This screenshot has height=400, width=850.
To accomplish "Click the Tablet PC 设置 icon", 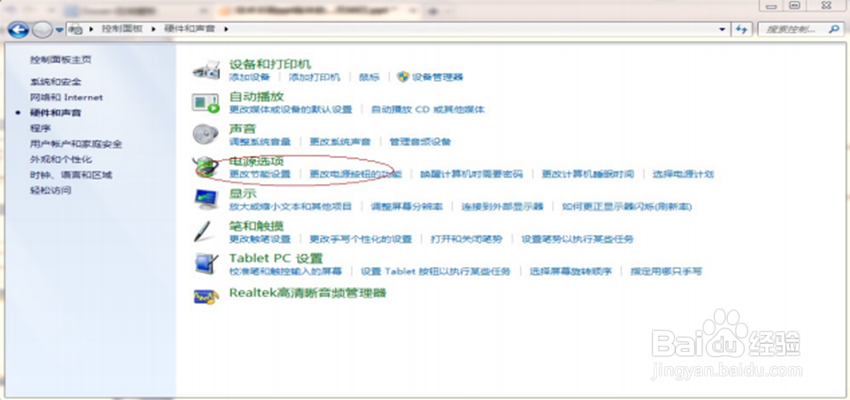I will tap(206, 264).
